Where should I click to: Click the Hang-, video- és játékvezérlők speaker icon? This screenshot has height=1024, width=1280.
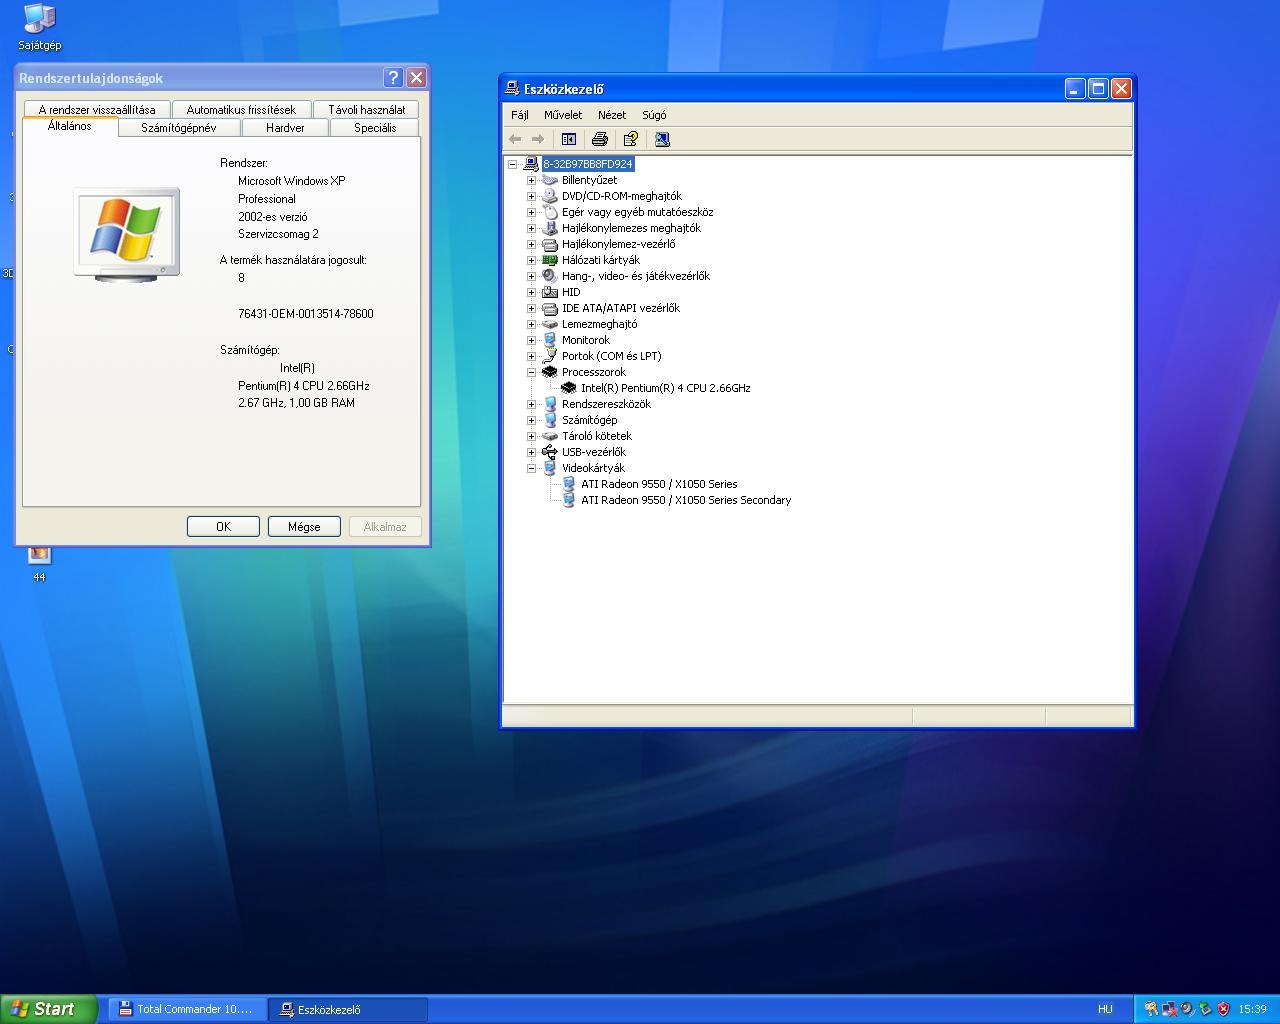tap(549, 276)
